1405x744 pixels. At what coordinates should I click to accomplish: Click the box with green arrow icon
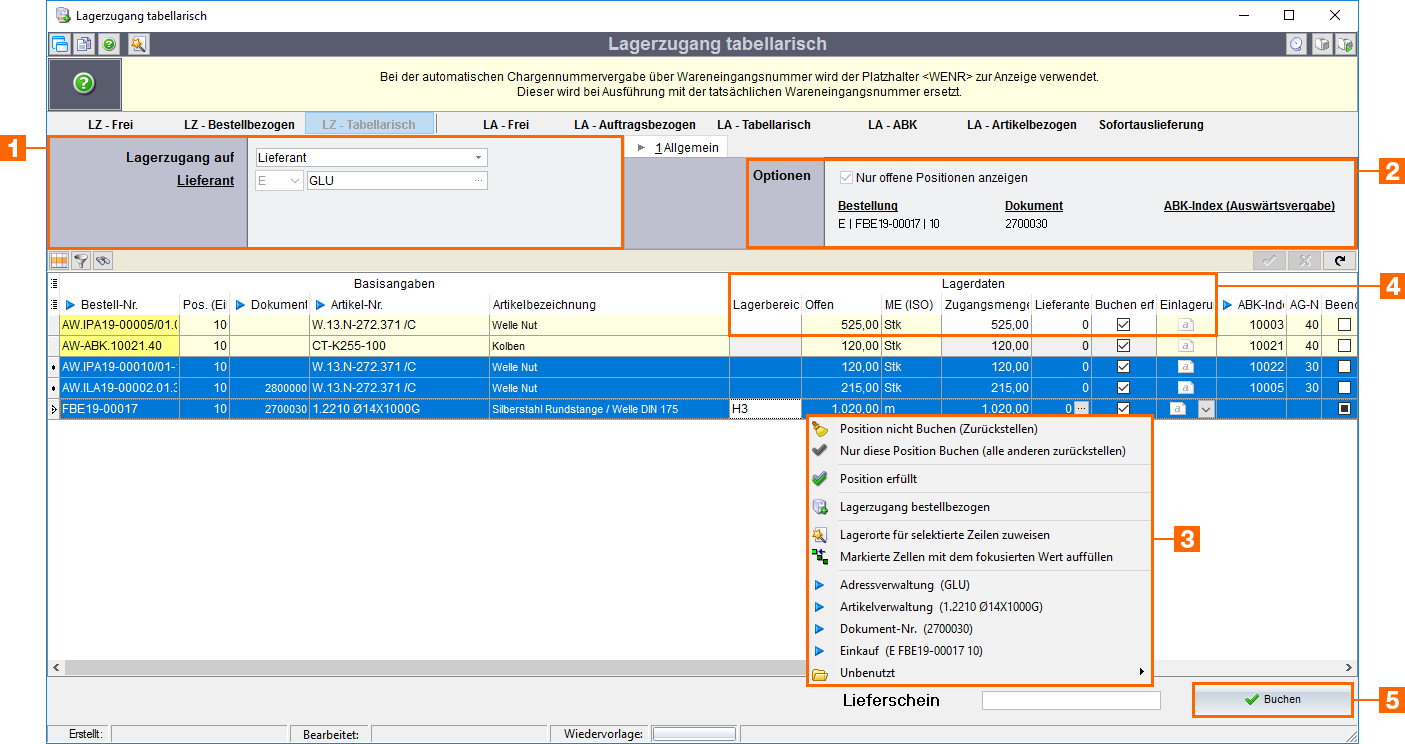[x=1346, y=44]
